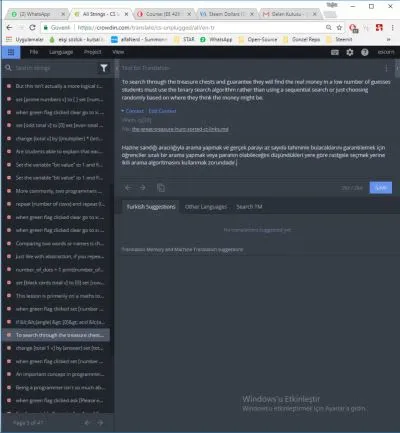Click the browser zoom magnifier icon in address bar

click(x=329, y=28)
